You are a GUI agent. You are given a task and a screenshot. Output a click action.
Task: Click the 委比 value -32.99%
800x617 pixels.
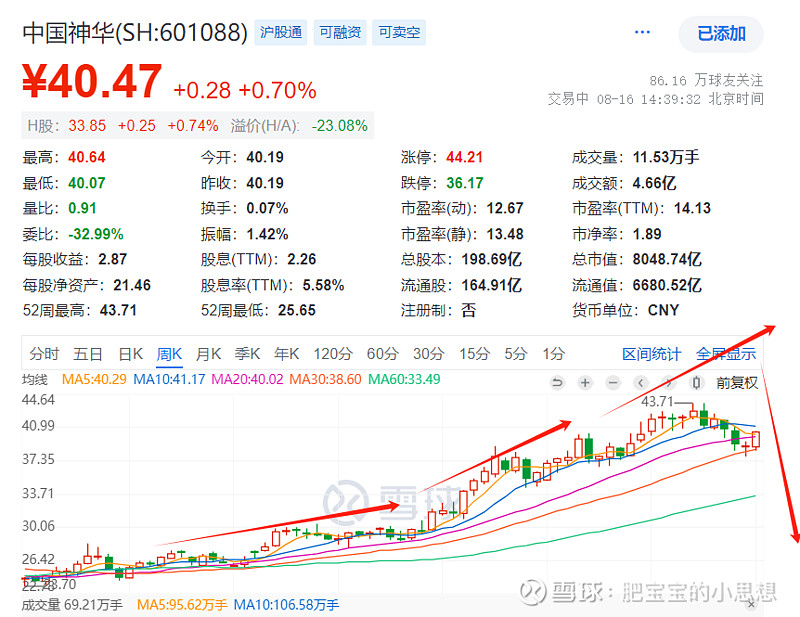(96, 234)
